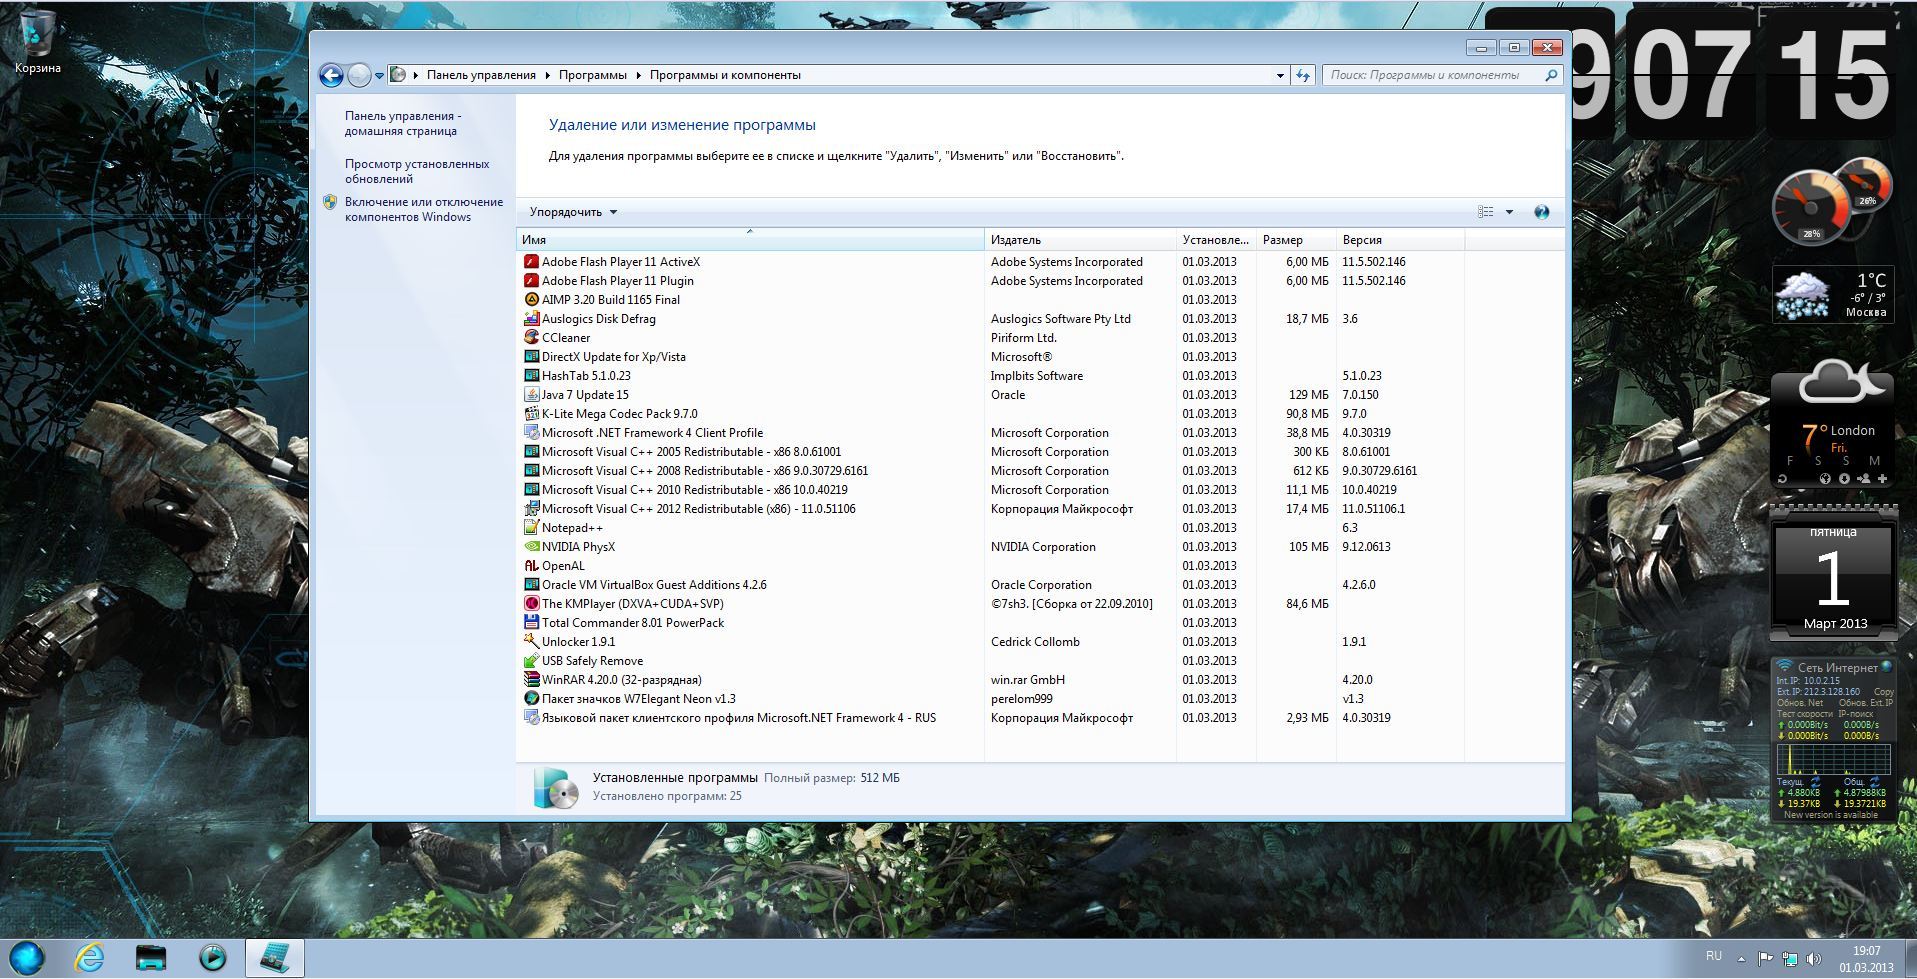Viewport: 1917px width, 979px height.
Task: Click Copy in the network gadget
Action: (x=1883, y=692)
